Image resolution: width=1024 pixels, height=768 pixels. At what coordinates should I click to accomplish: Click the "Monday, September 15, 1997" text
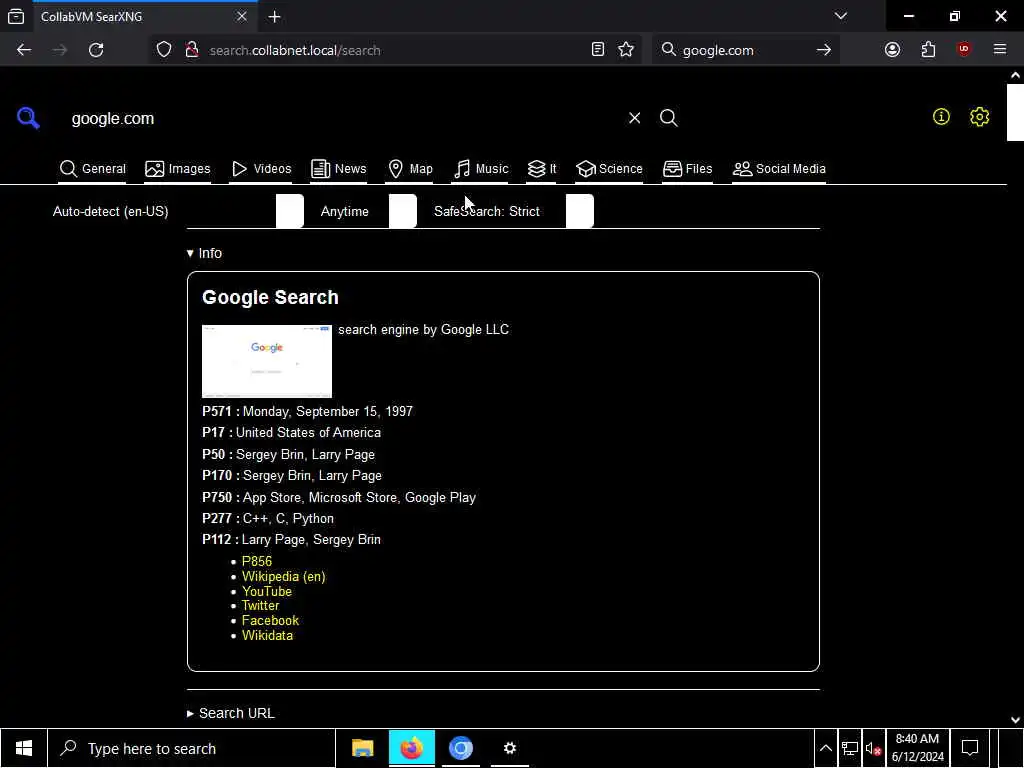click(x=328, y=411)
